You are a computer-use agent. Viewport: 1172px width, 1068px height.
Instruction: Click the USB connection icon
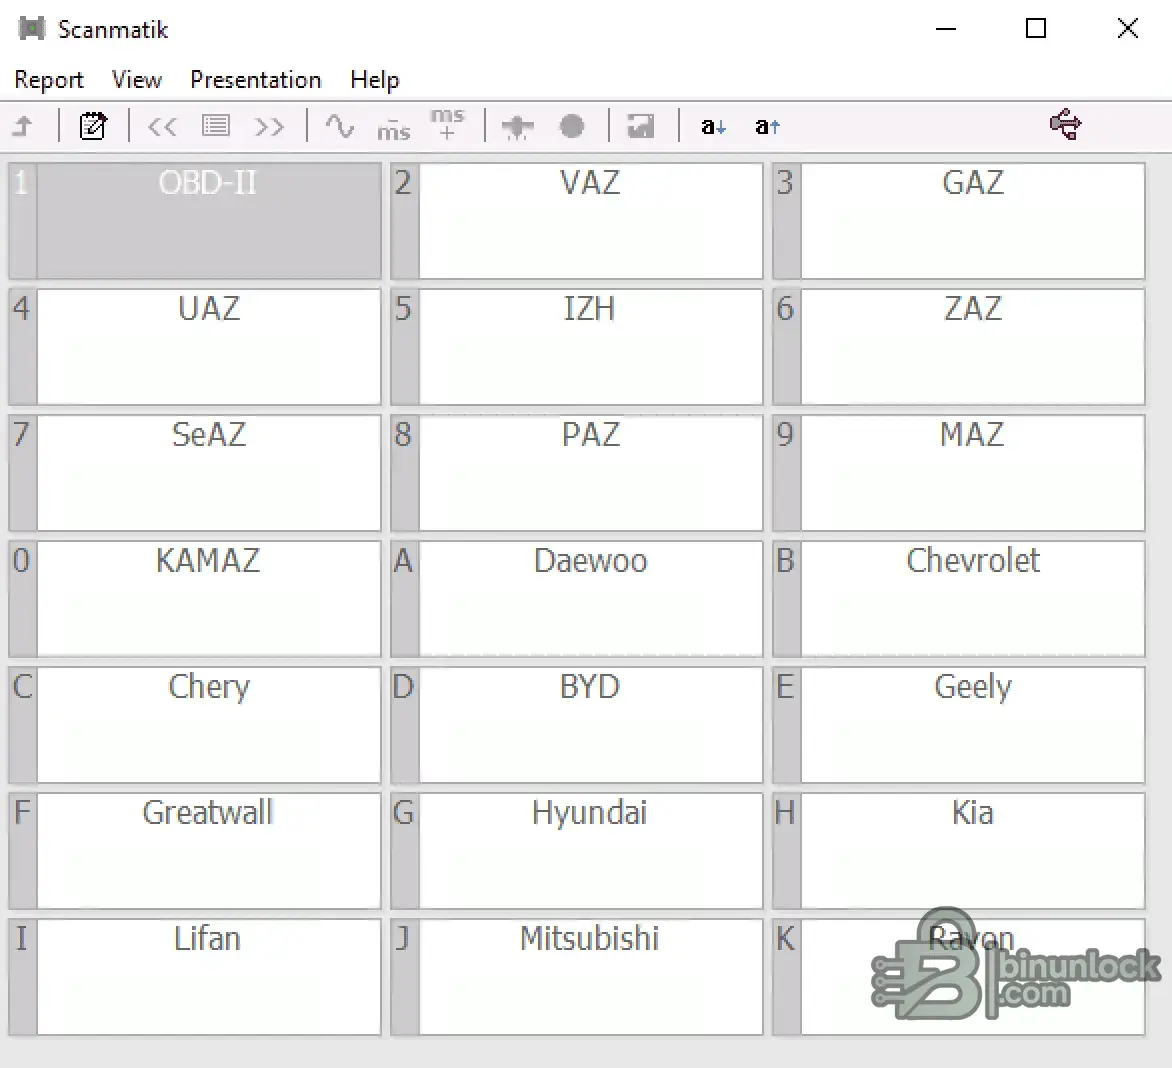1065,125
